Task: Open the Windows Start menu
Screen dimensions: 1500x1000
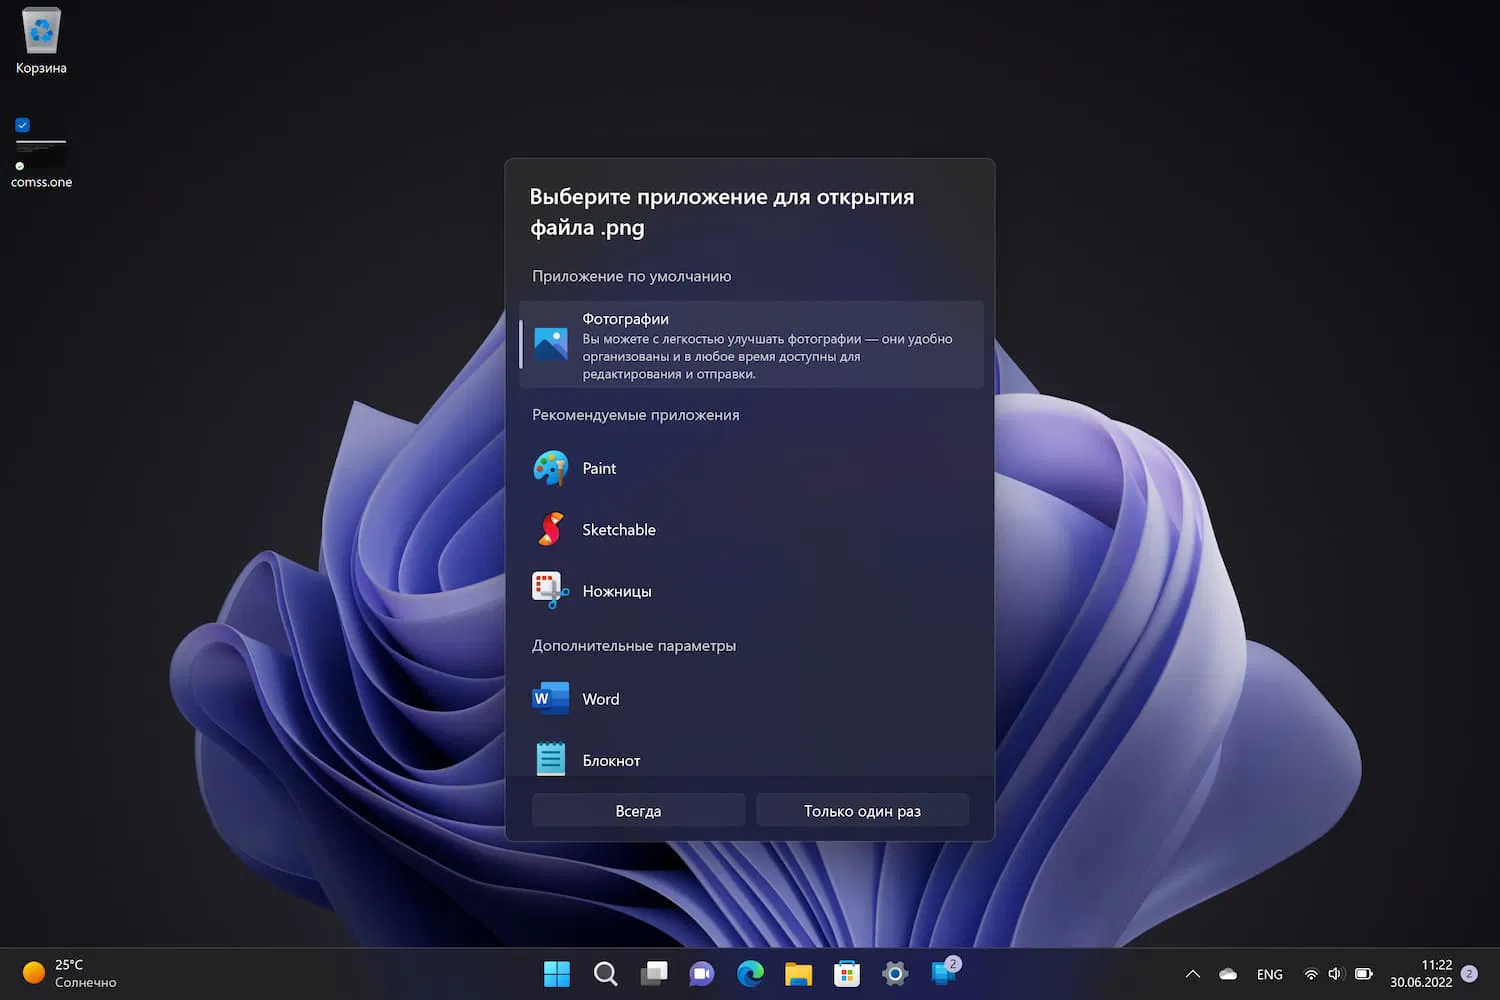Action: click(x=557, y=973)
